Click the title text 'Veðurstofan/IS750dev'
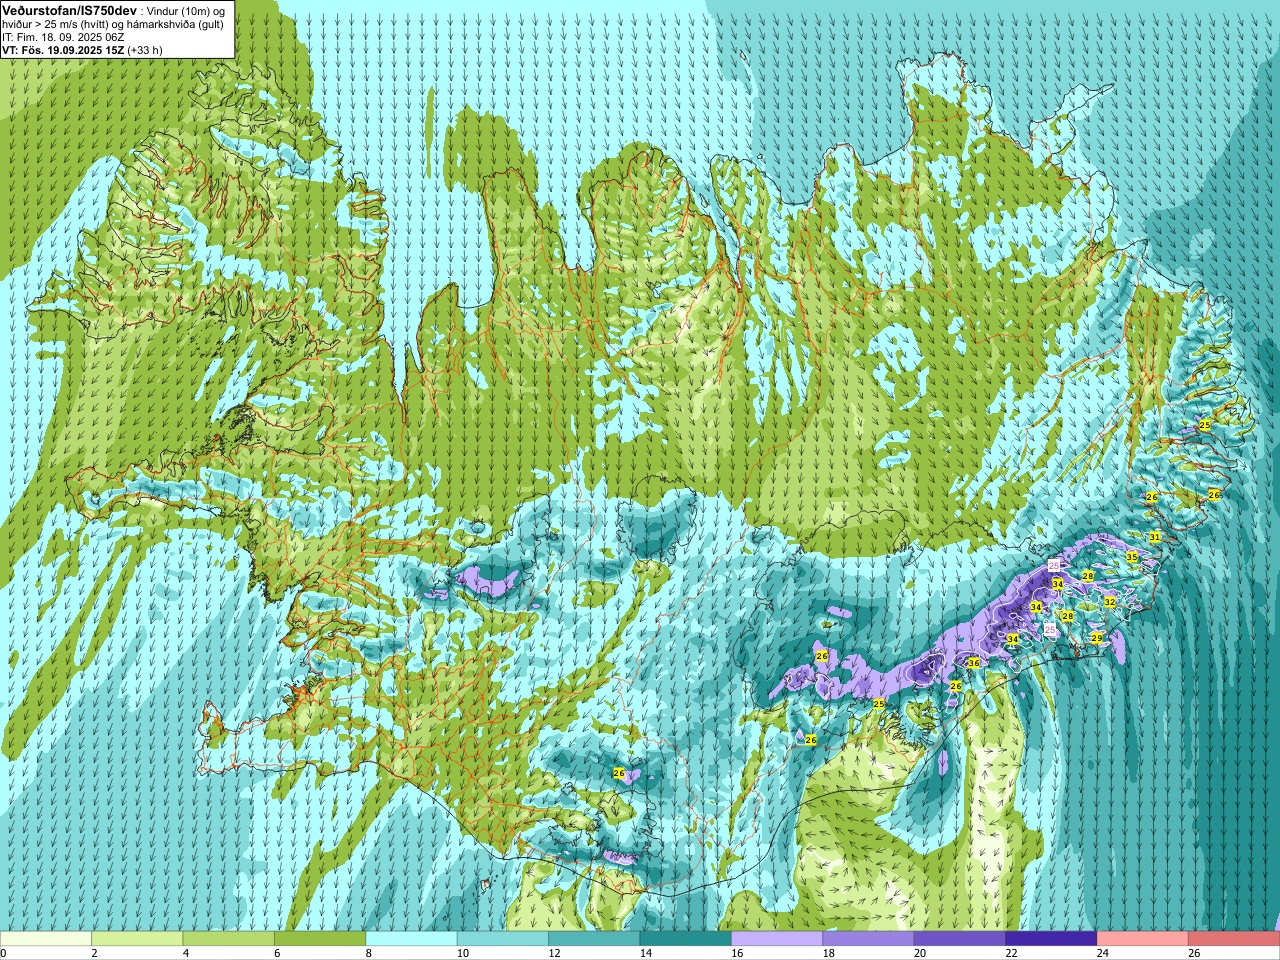The height and width of the screenshot is (960, 1280). pos(70,11)
